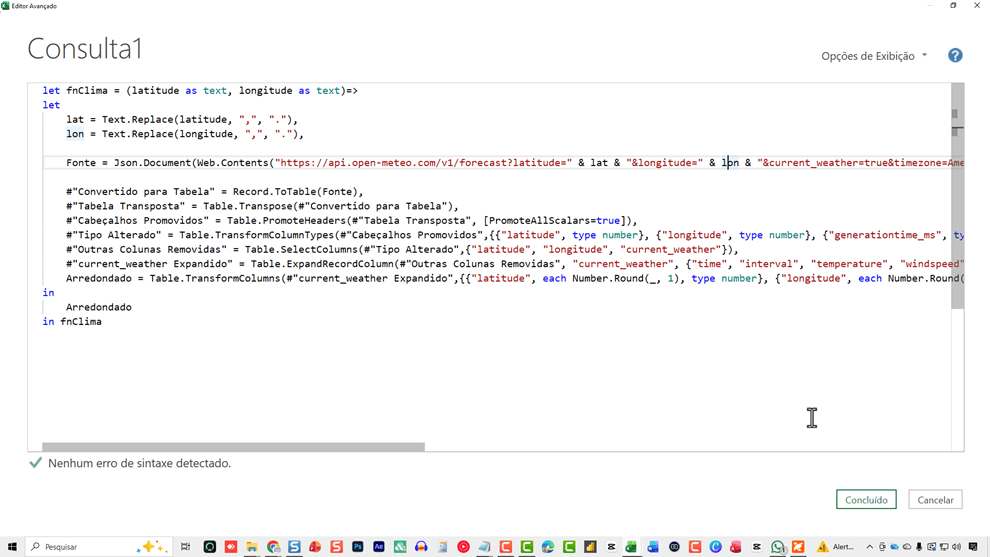Click inside the Fonte code line
The height and width of the screenshot is (557, 990).
click(x=400, y=163)
